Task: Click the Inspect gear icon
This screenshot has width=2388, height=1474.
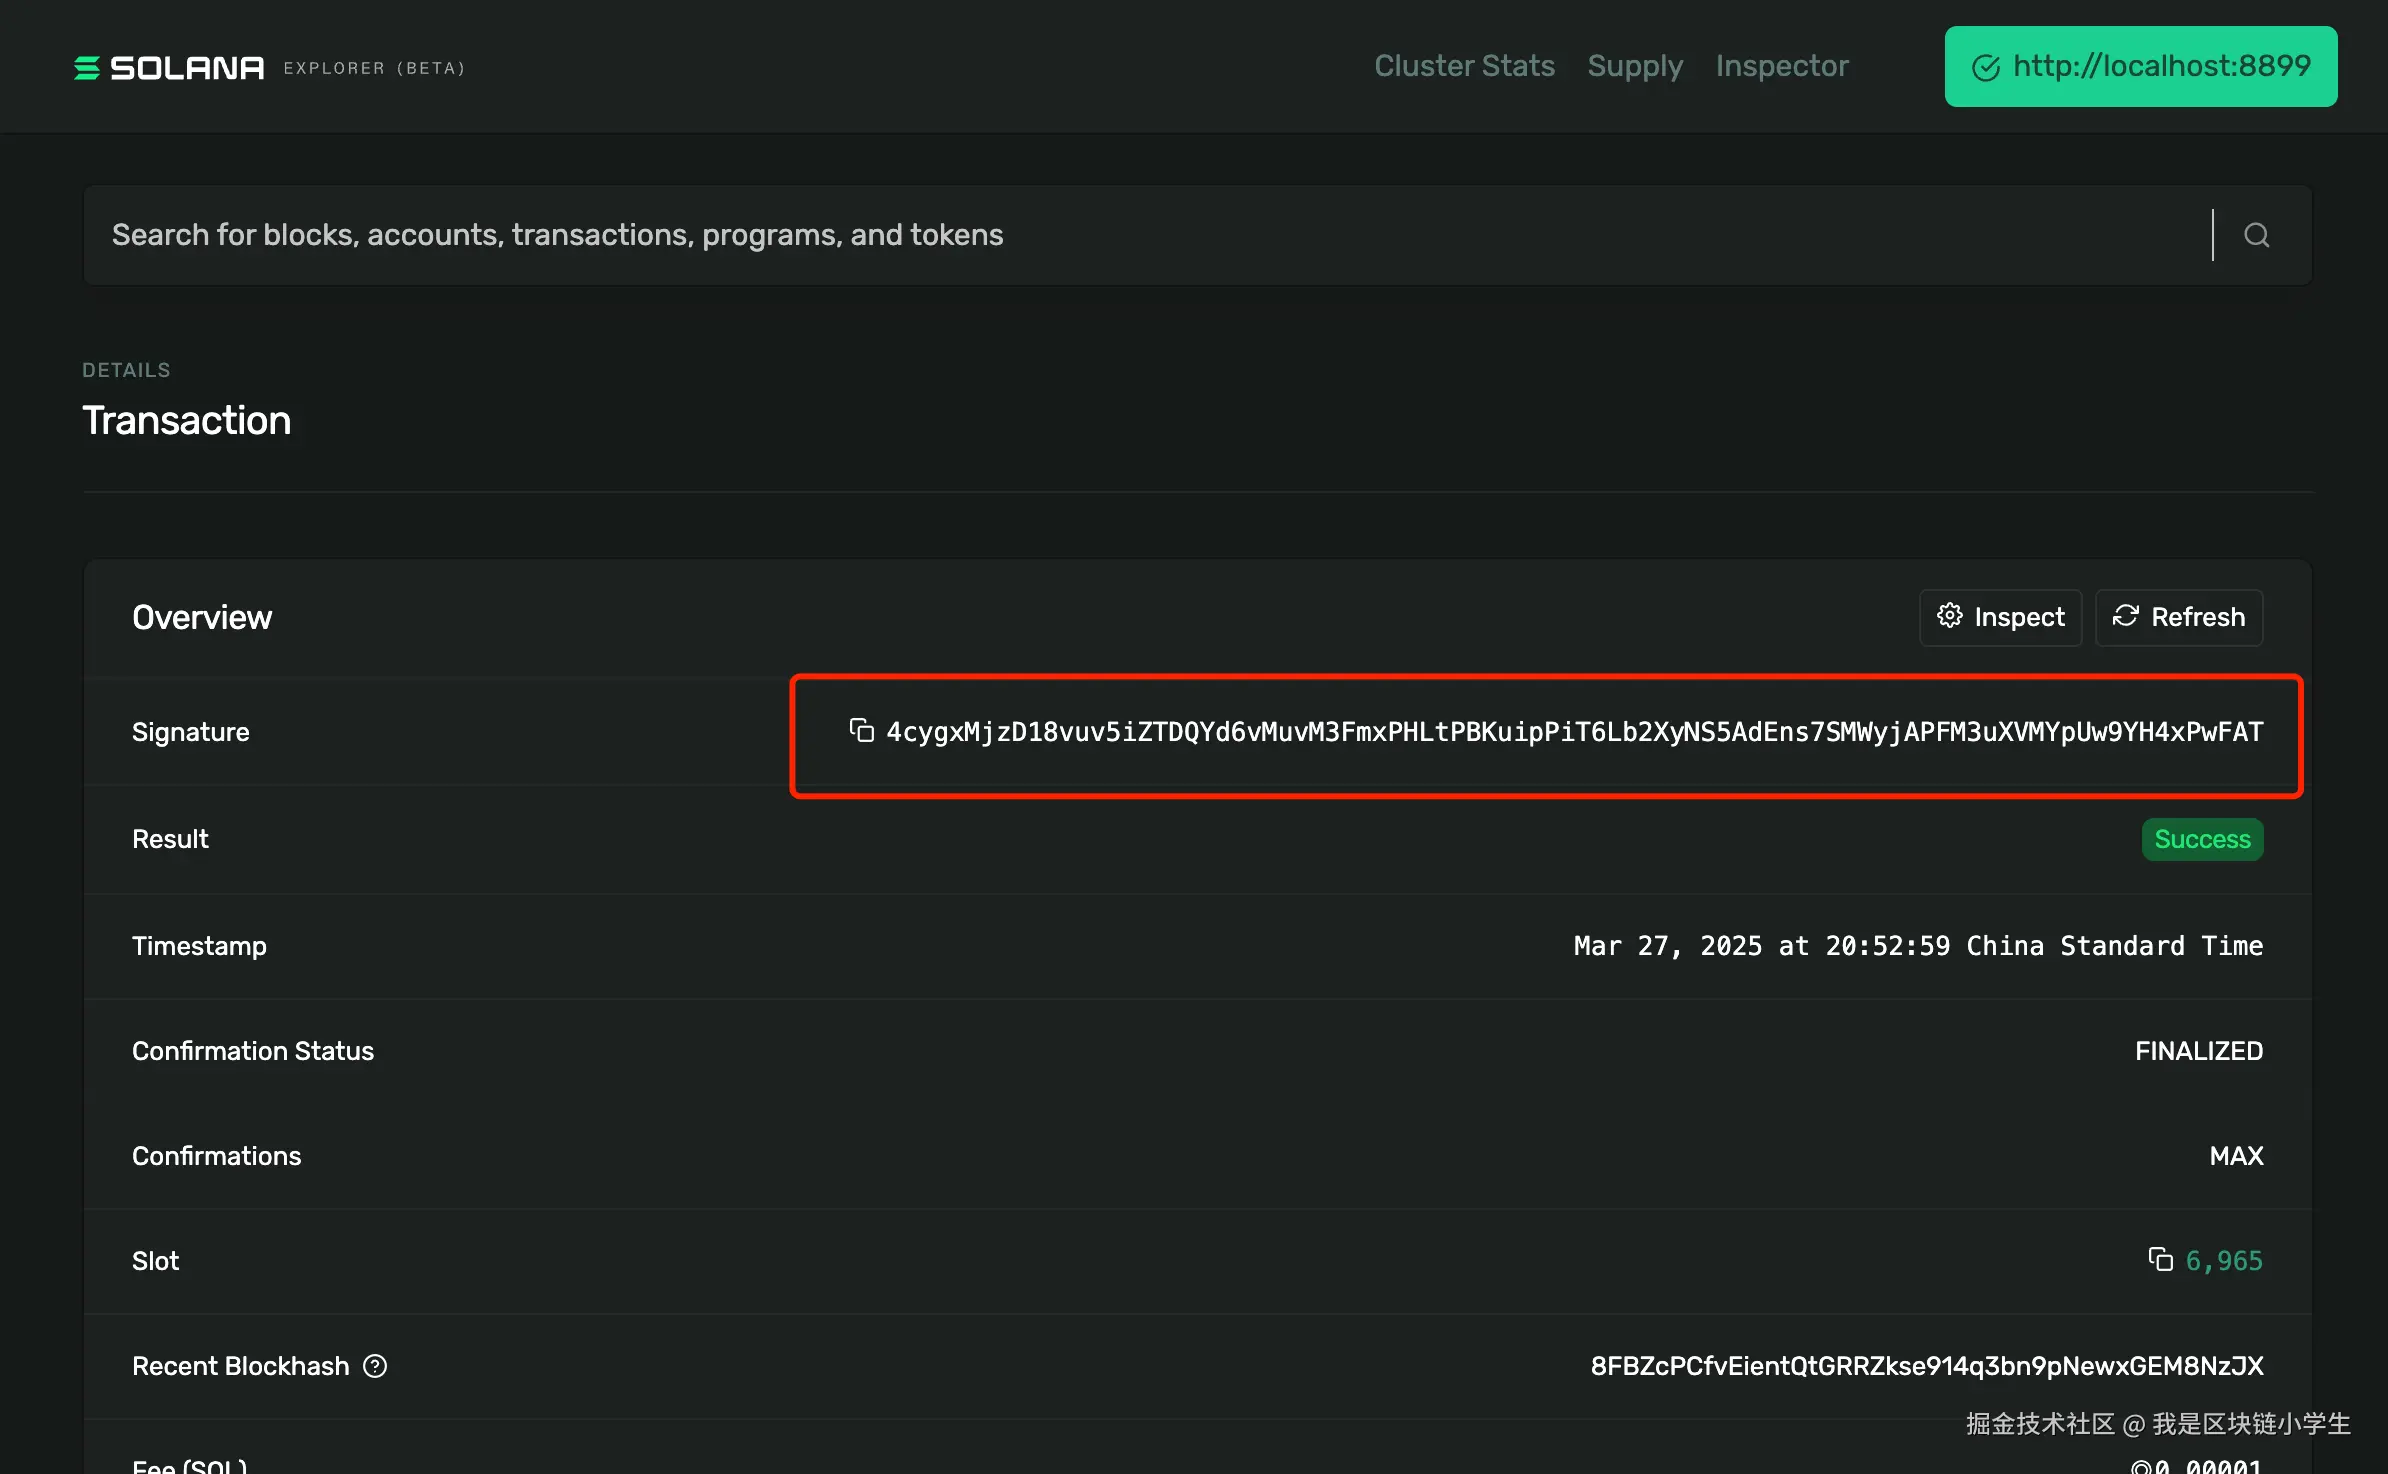Action: point(1949,616)
